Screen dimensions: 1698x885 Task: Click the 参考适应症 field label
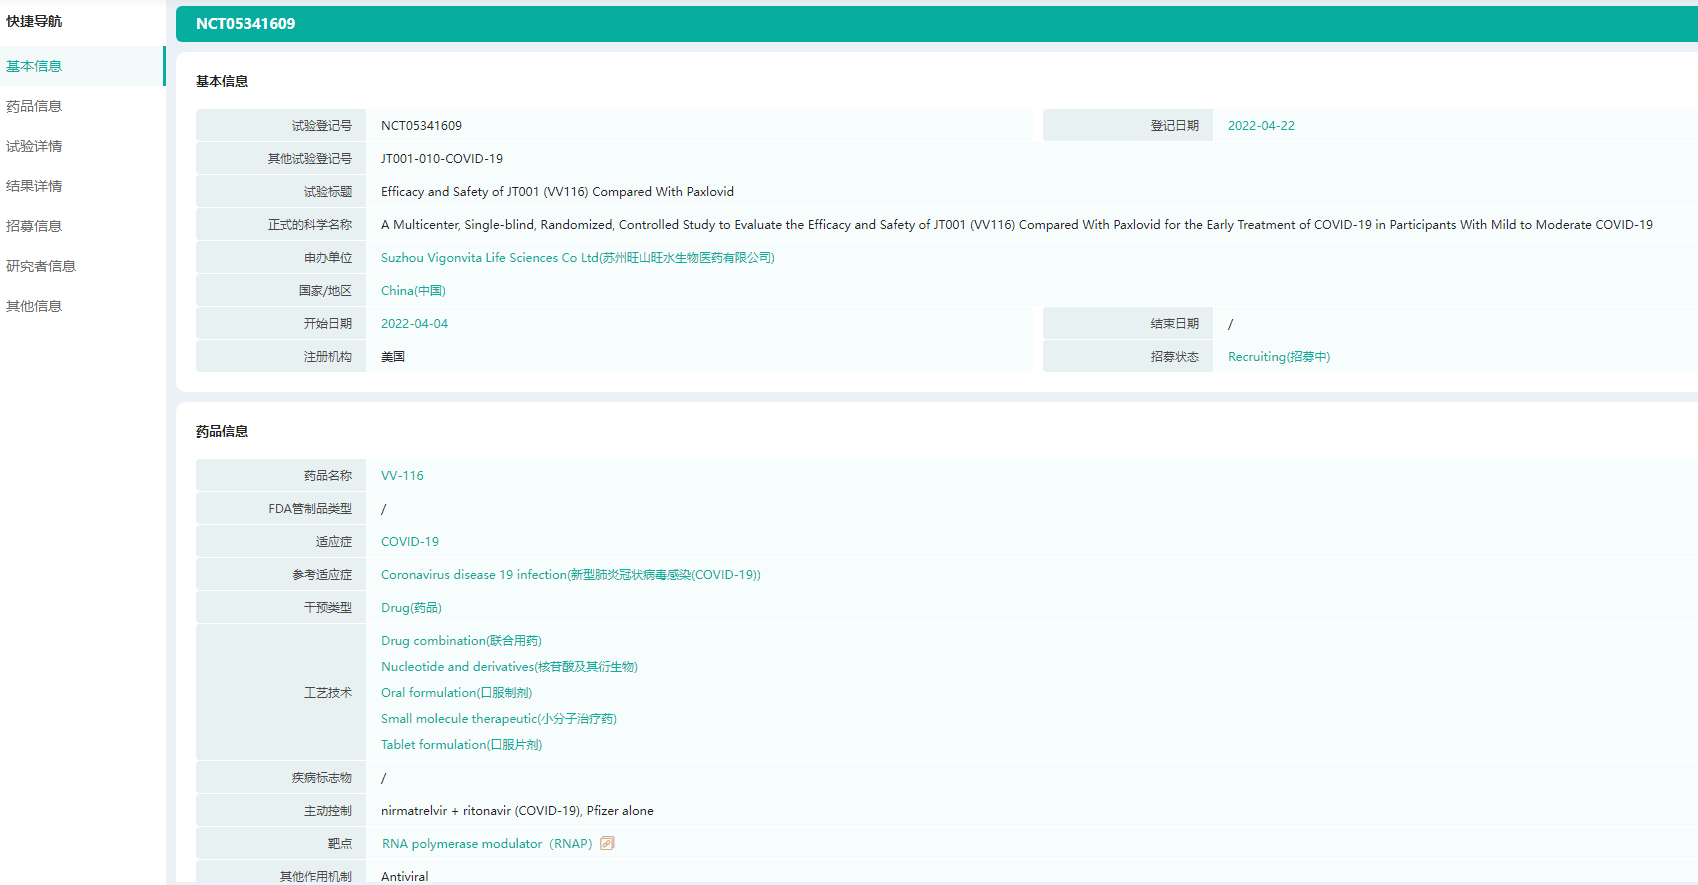[322, 575]
